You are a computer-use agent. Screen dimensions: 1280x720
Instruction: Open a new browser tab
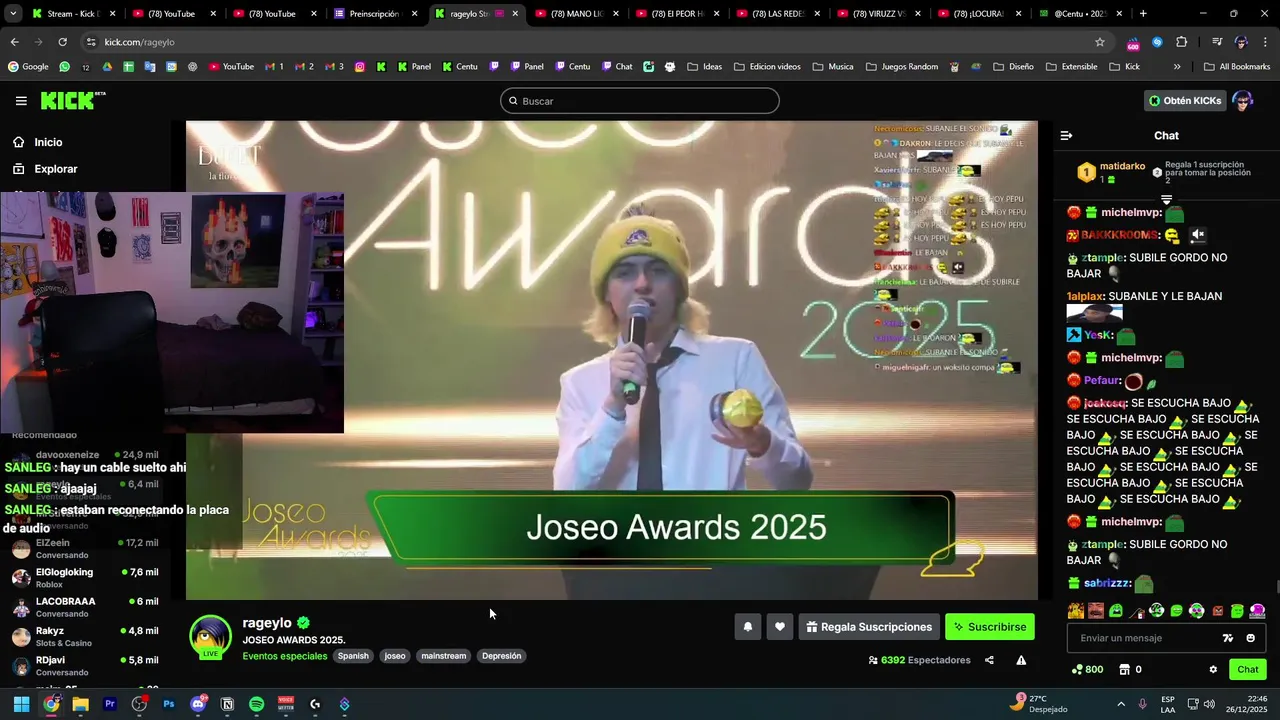point(1143,14)
